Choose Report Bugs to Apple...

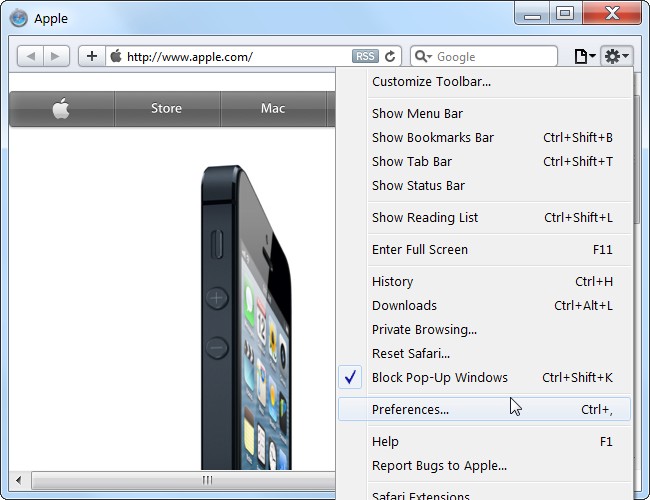click(x=484, y=466)
